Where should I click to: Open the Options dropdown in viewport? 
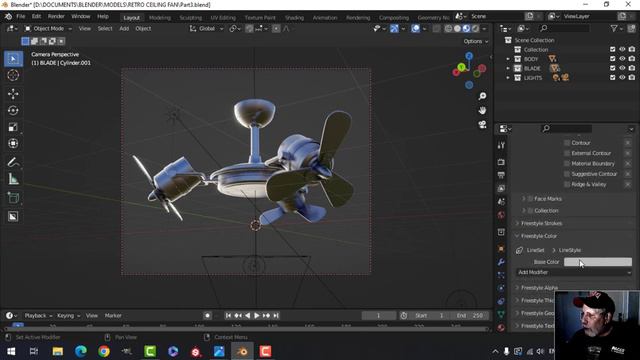[x=476, y=41]
